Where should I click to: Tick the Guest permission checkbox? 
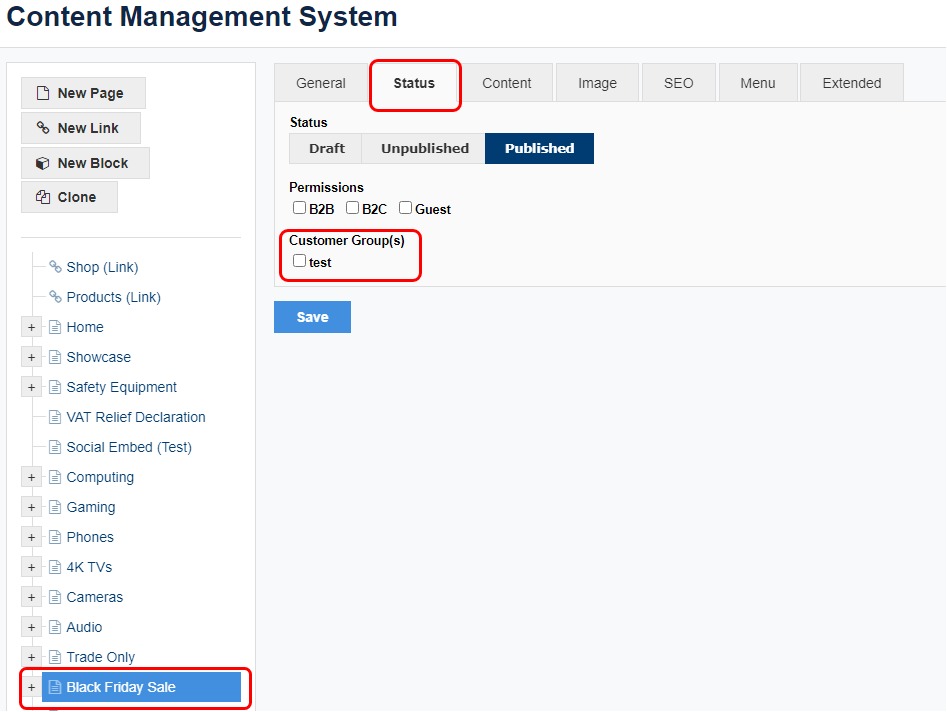[405, 208]
